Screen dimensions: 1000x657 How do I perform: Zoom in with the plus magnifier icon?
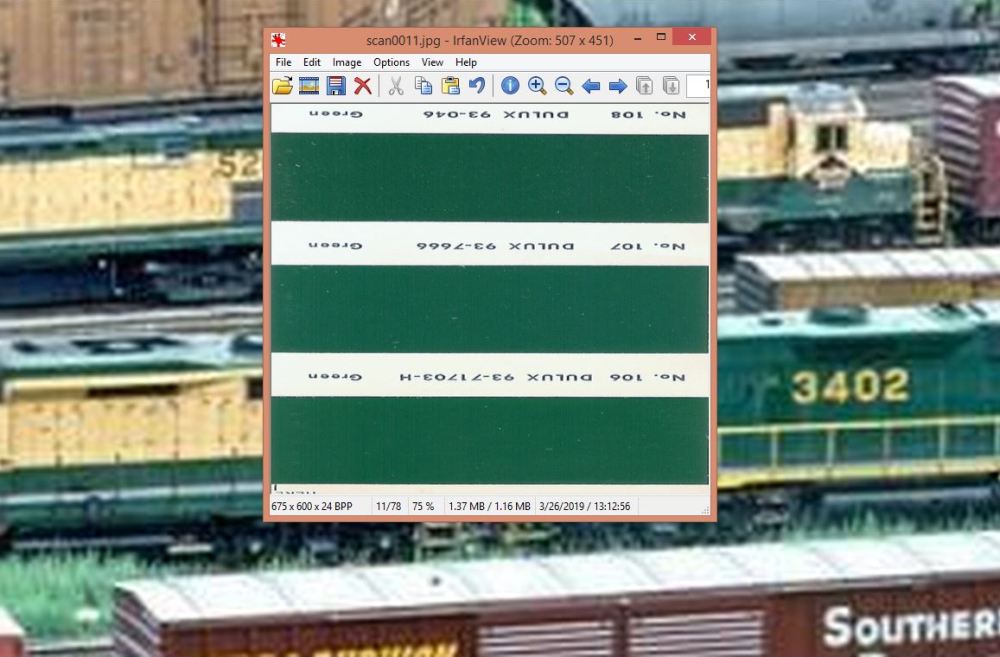[x=537, y=85]
